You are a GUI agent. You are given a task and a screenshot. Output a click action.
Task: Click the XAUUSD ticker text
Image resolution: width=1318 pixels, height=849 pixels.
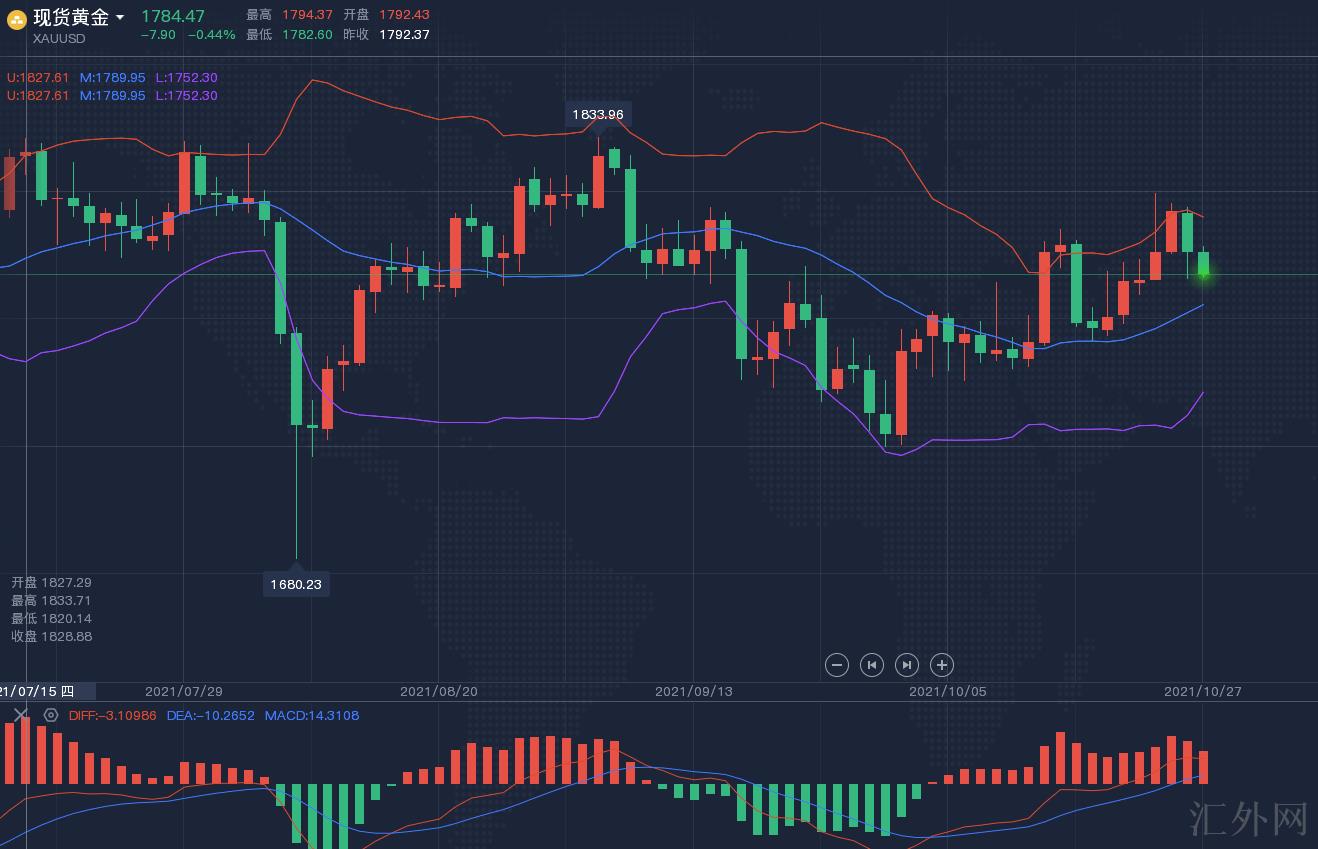click(x=59, y=38)
